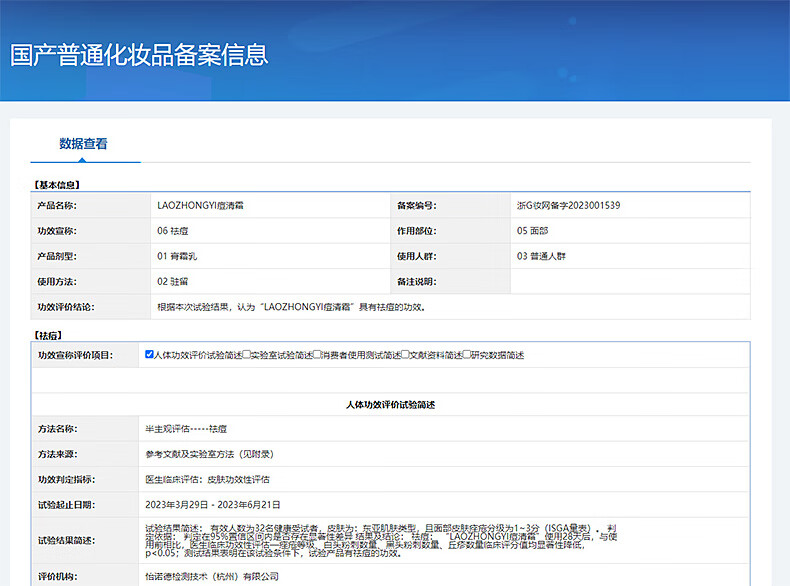This screenshot has width=790, height=586.
Task: Click the 备案编号 label
Action: [x=417, y=206]
